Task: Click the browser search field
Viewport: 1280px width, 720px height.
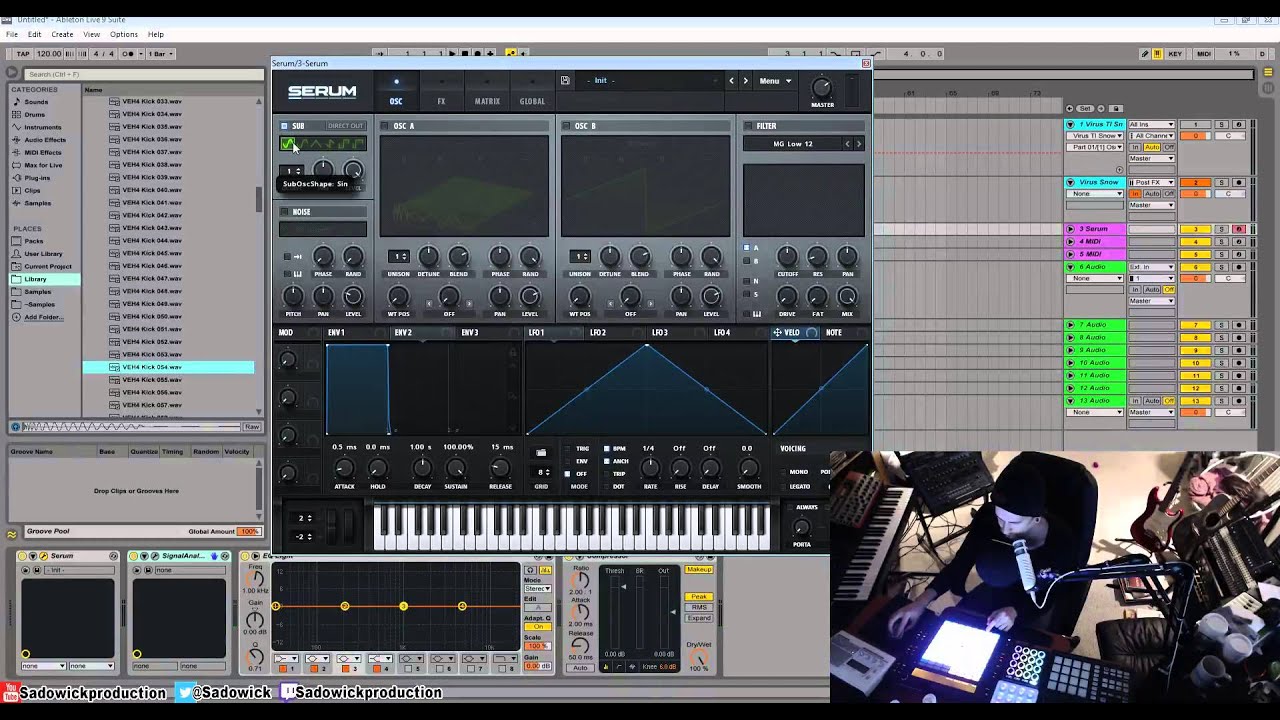Action: (x=142, y=73)
